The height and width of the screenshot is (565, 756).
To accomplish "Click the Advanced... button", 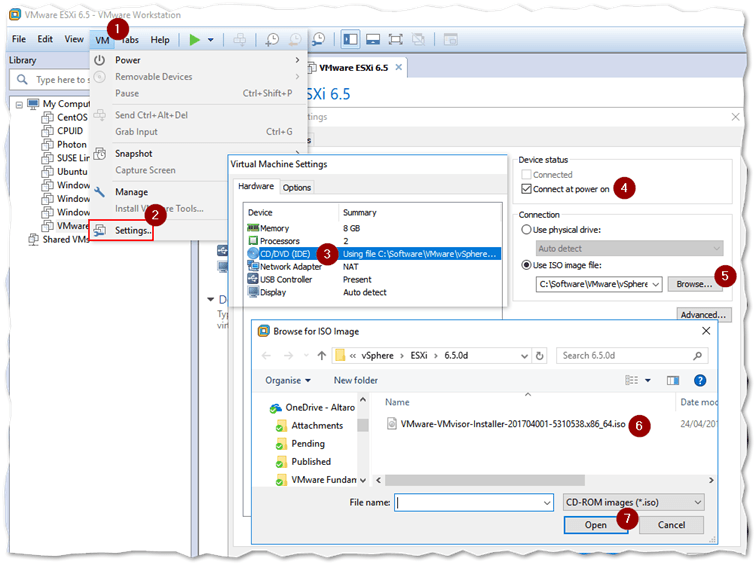I will point(704,315).
